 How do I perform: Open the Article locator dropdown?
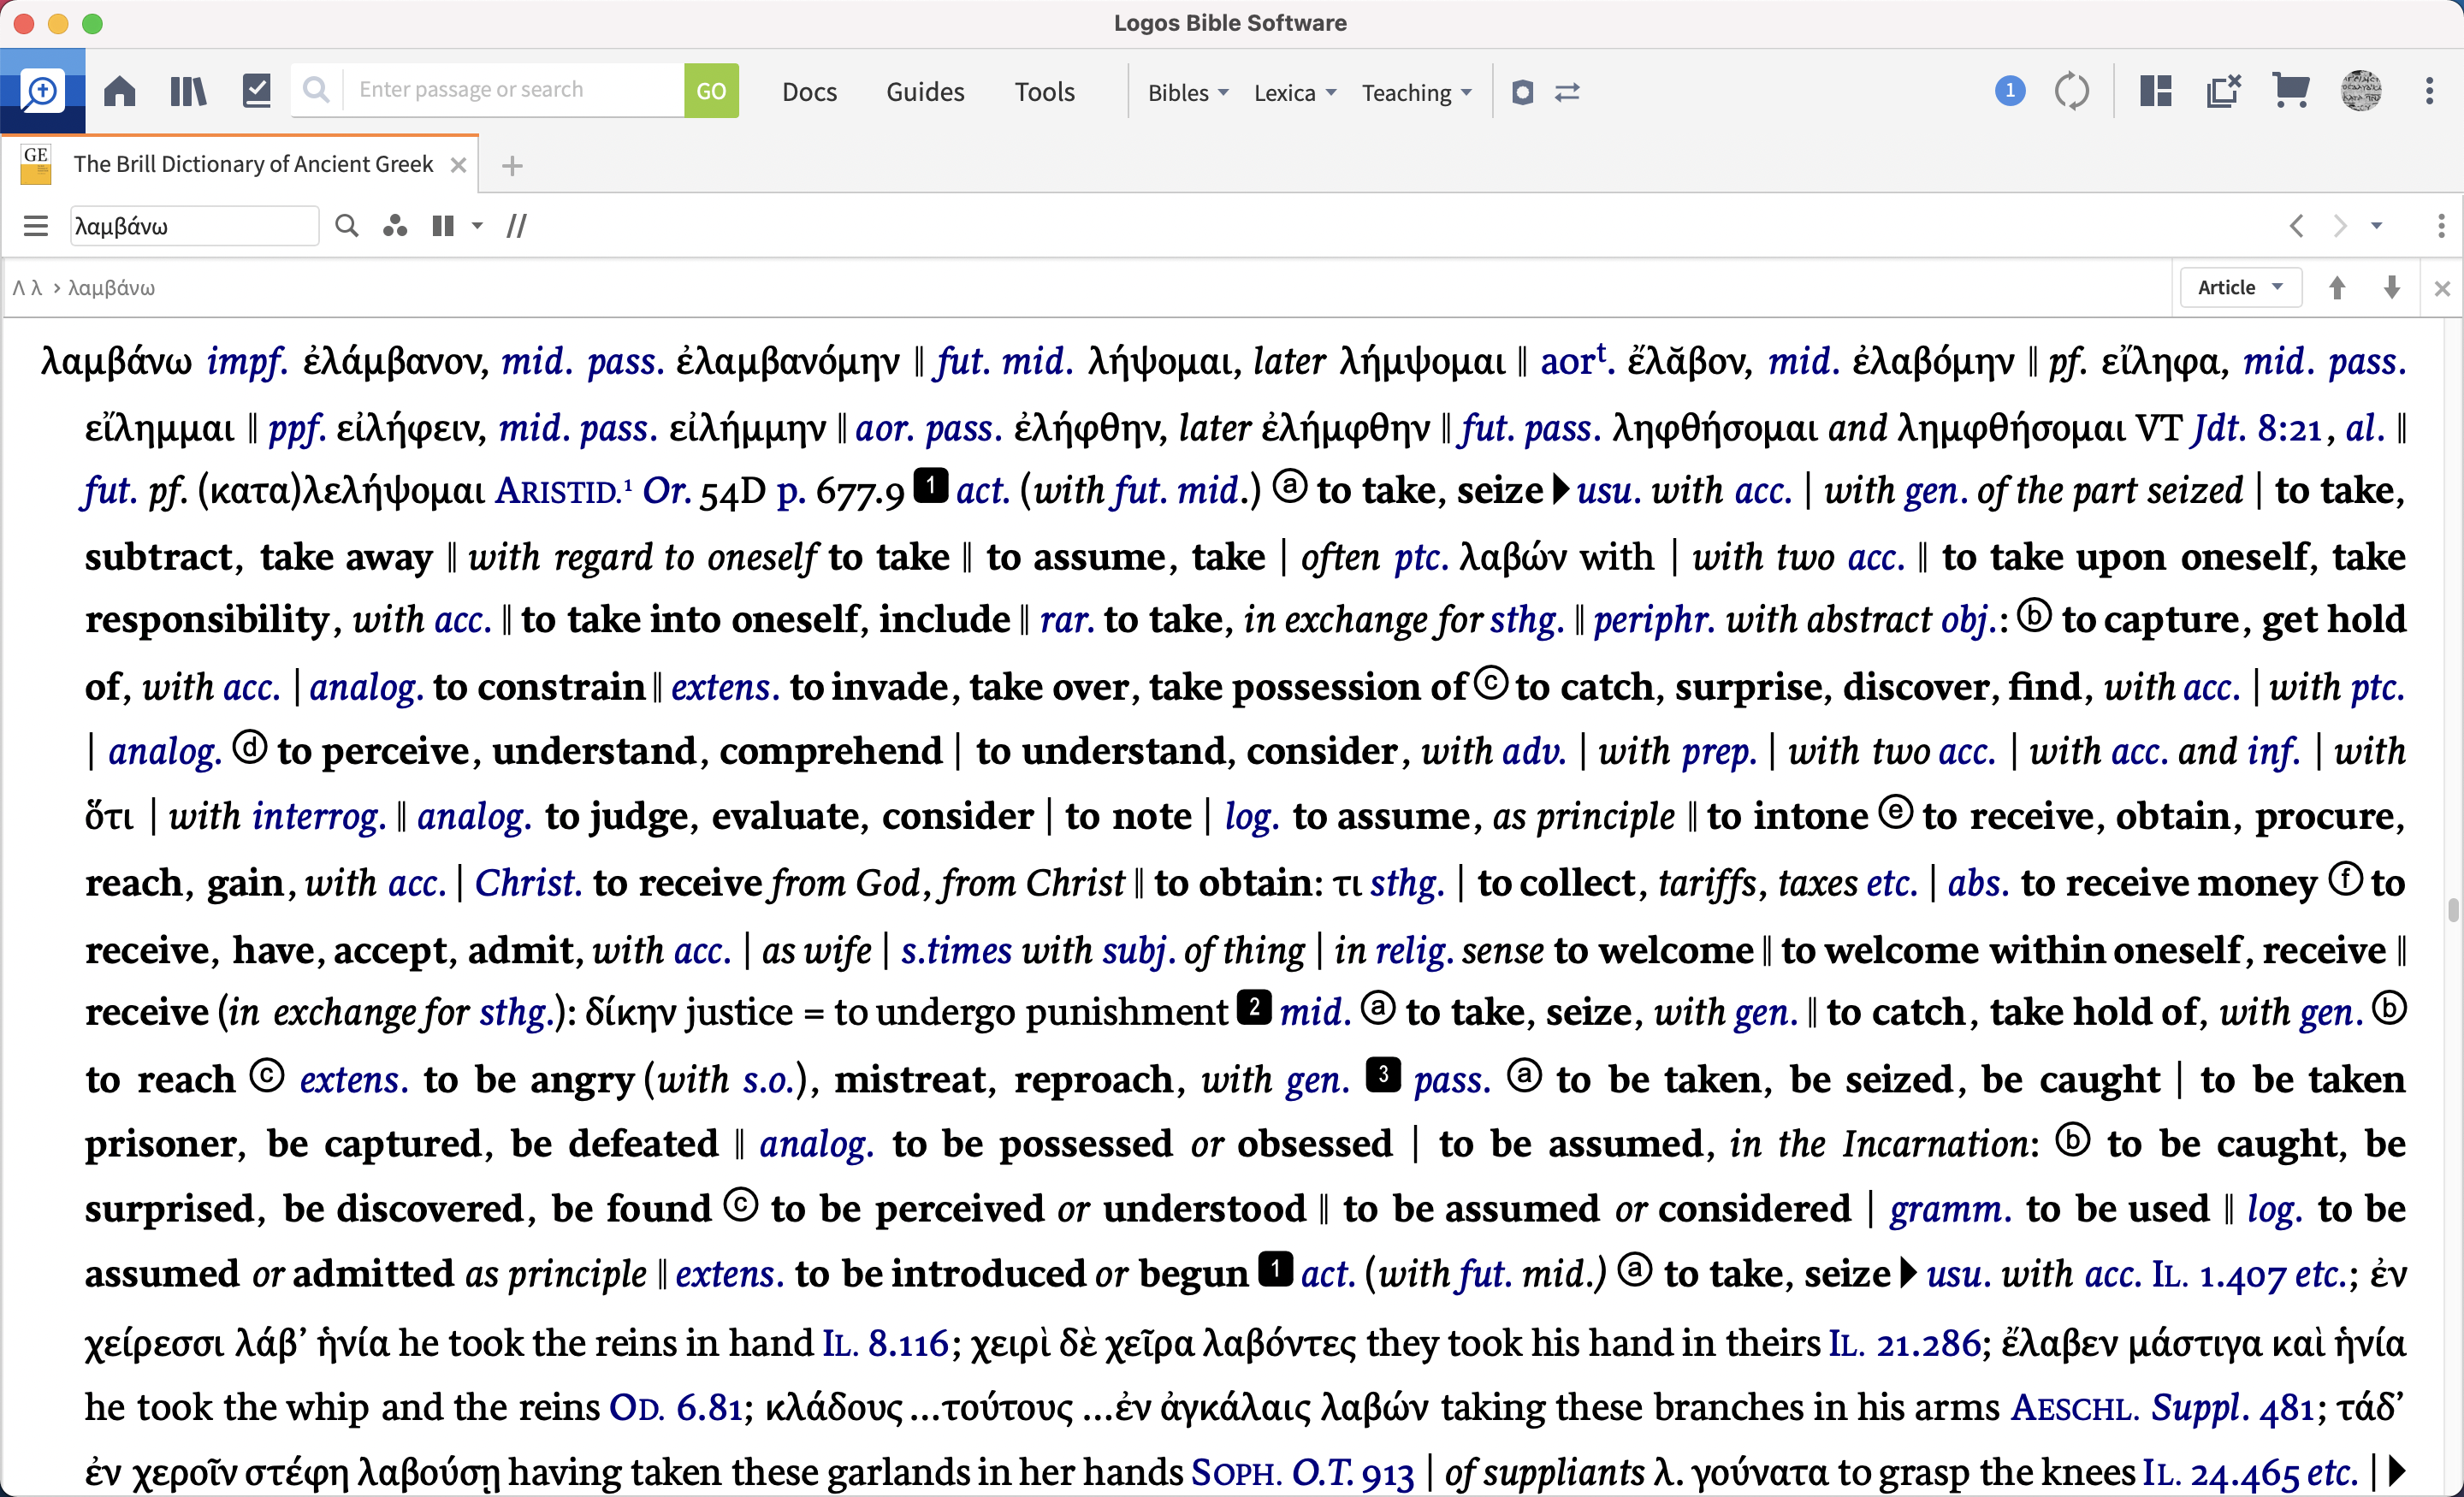(x=2240, y=288)
